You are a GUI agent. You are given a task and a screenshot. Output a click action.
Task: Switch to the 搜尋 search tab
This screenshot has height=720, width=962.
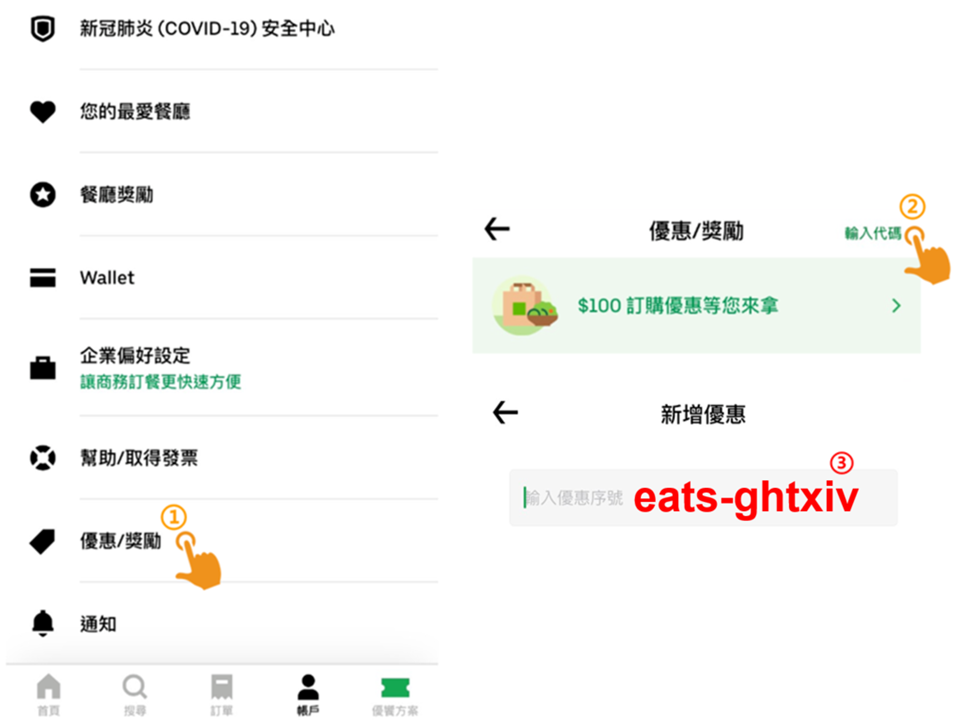[x=135, y=695]
